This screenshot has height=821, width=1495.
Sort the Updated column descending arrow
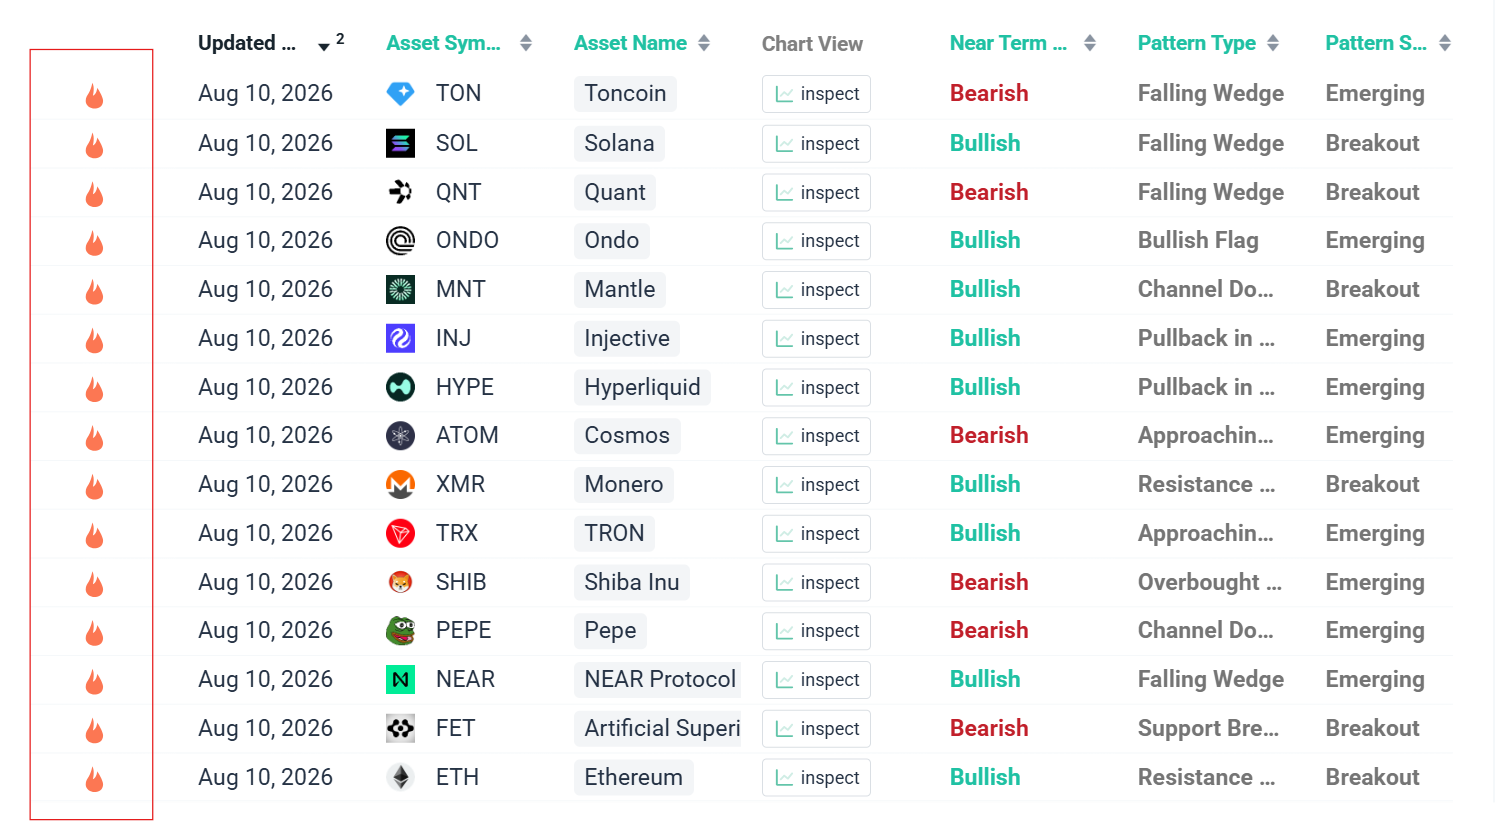click(324, 46)
